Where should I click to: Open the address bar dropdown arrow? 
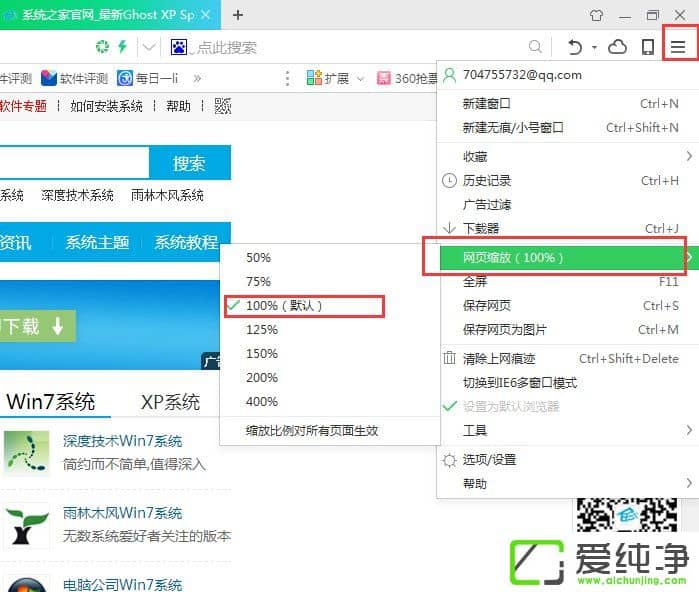(149, 47)
